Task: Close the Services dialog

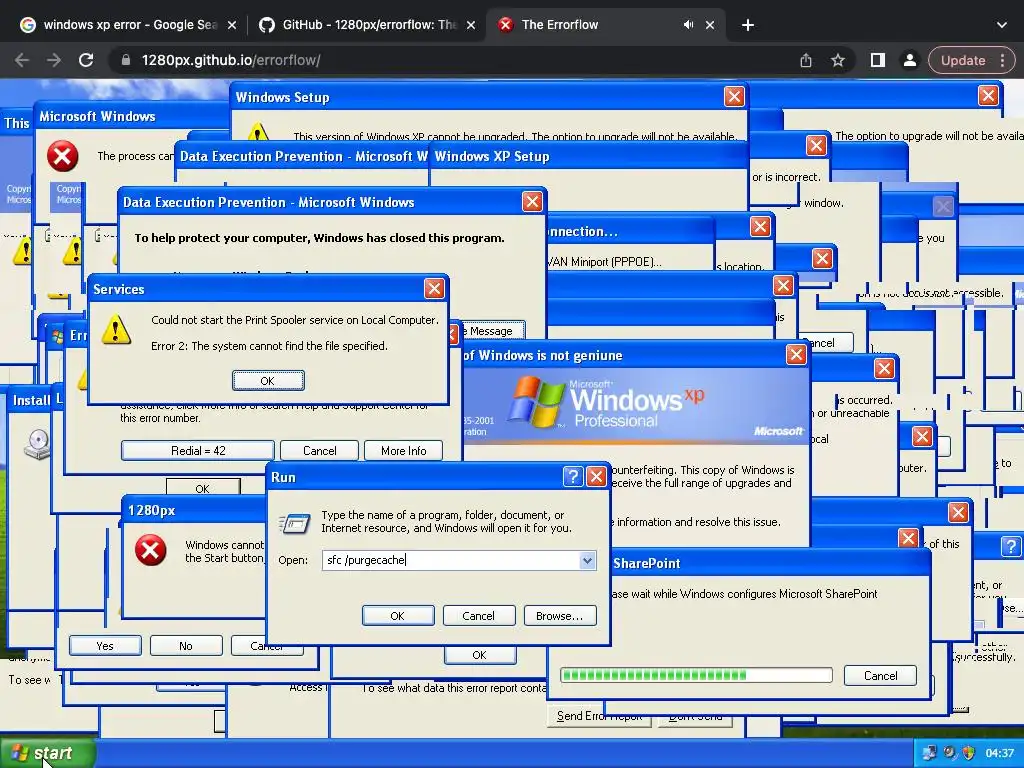Action: coord(434,289)
